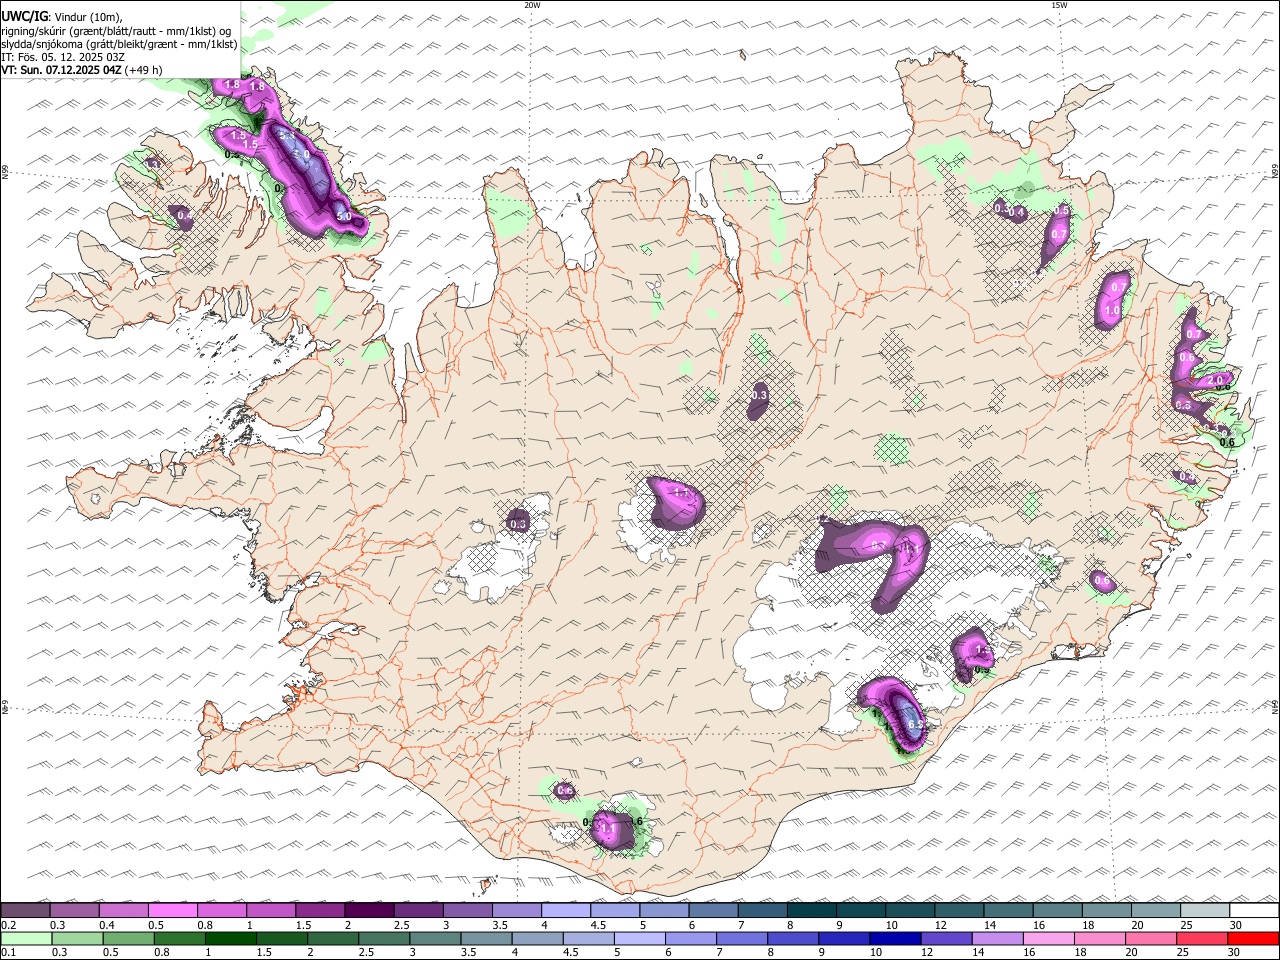Click the '2.0' precipitation value on east coast

pos(1216,381)
